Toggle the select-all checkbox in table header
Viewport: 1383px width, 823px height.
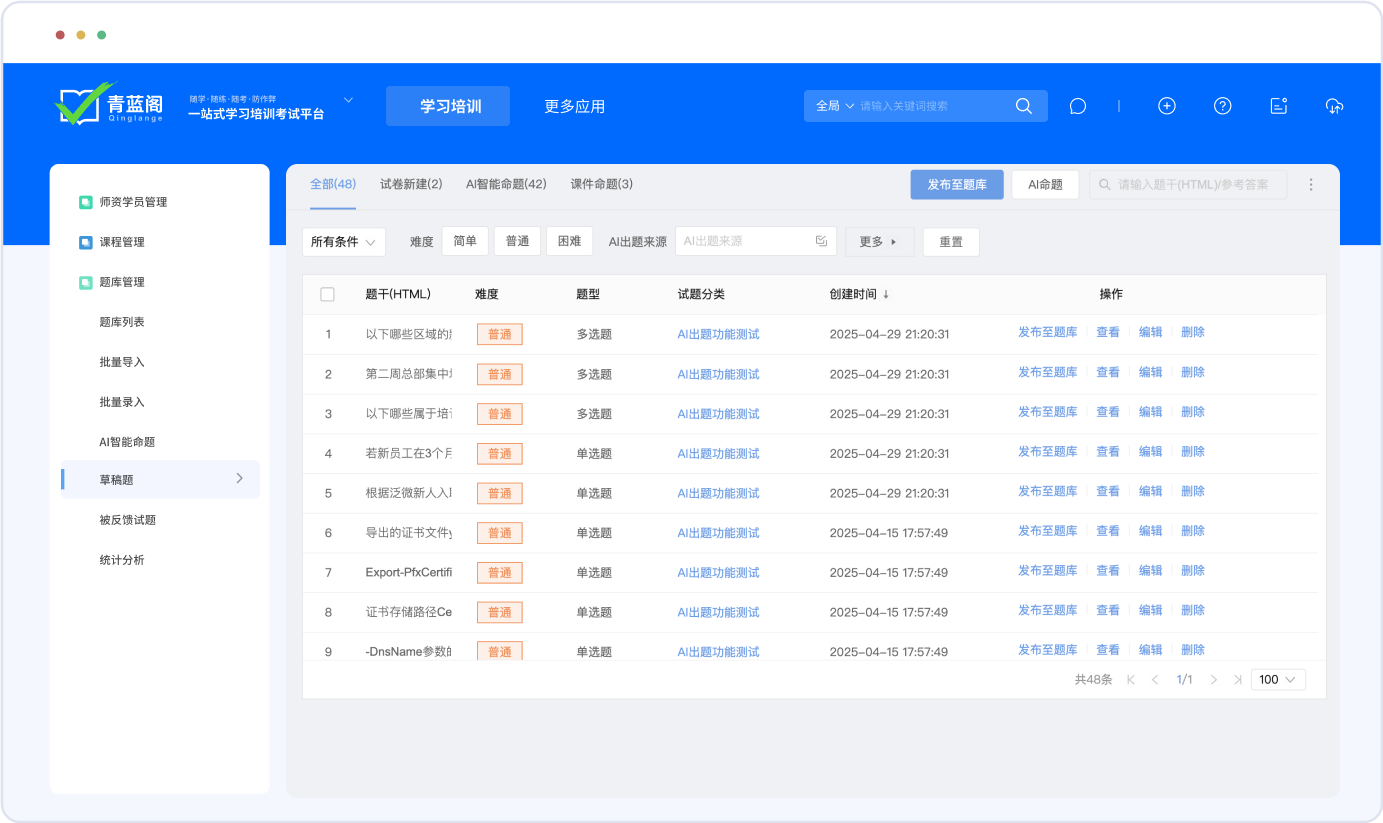click(327, 294)
